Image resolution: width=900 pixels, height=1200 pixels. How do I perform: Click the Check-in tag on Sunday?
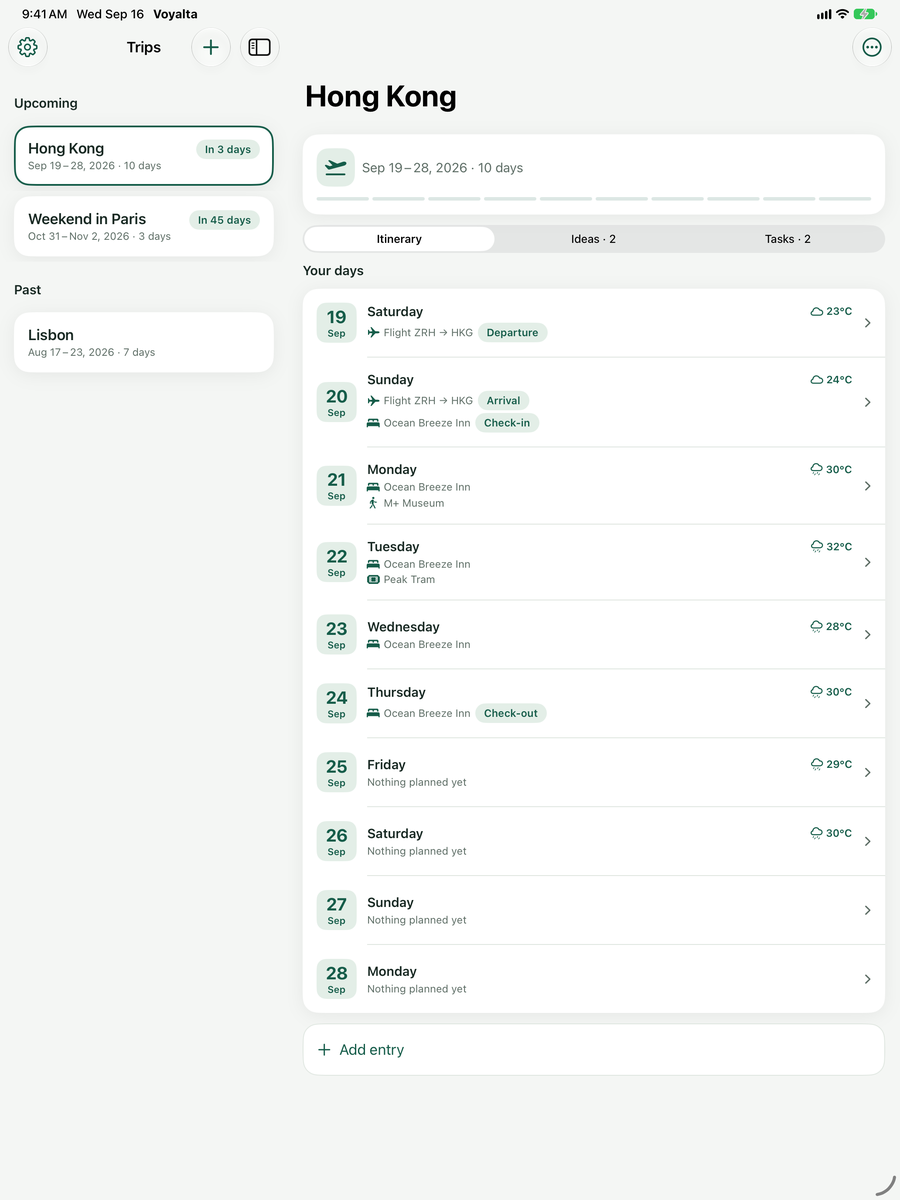pos(507,423)
